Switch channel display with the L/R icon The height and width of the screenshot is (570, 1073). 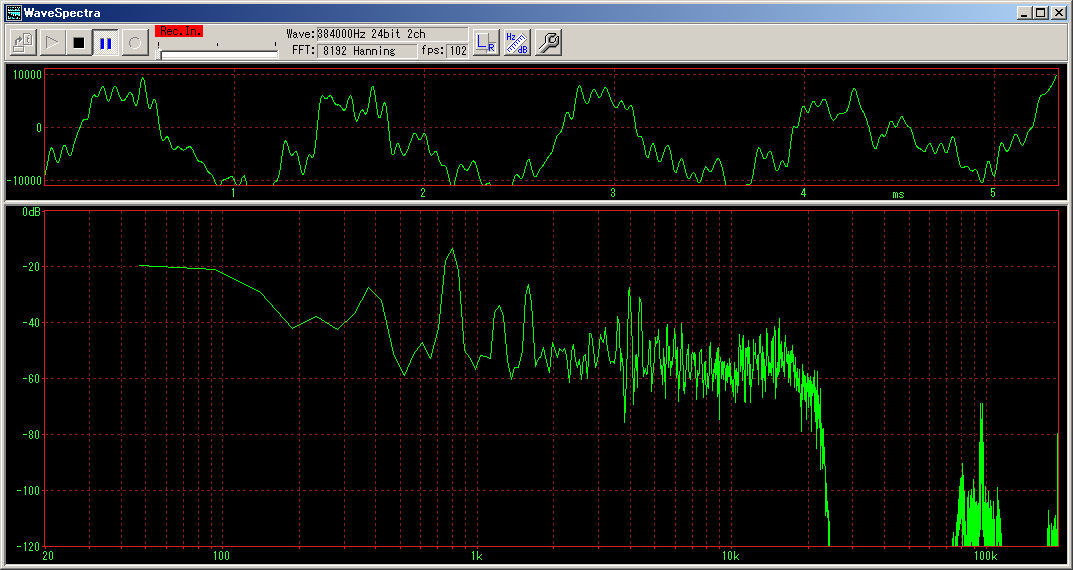click(x=486, y=43)
